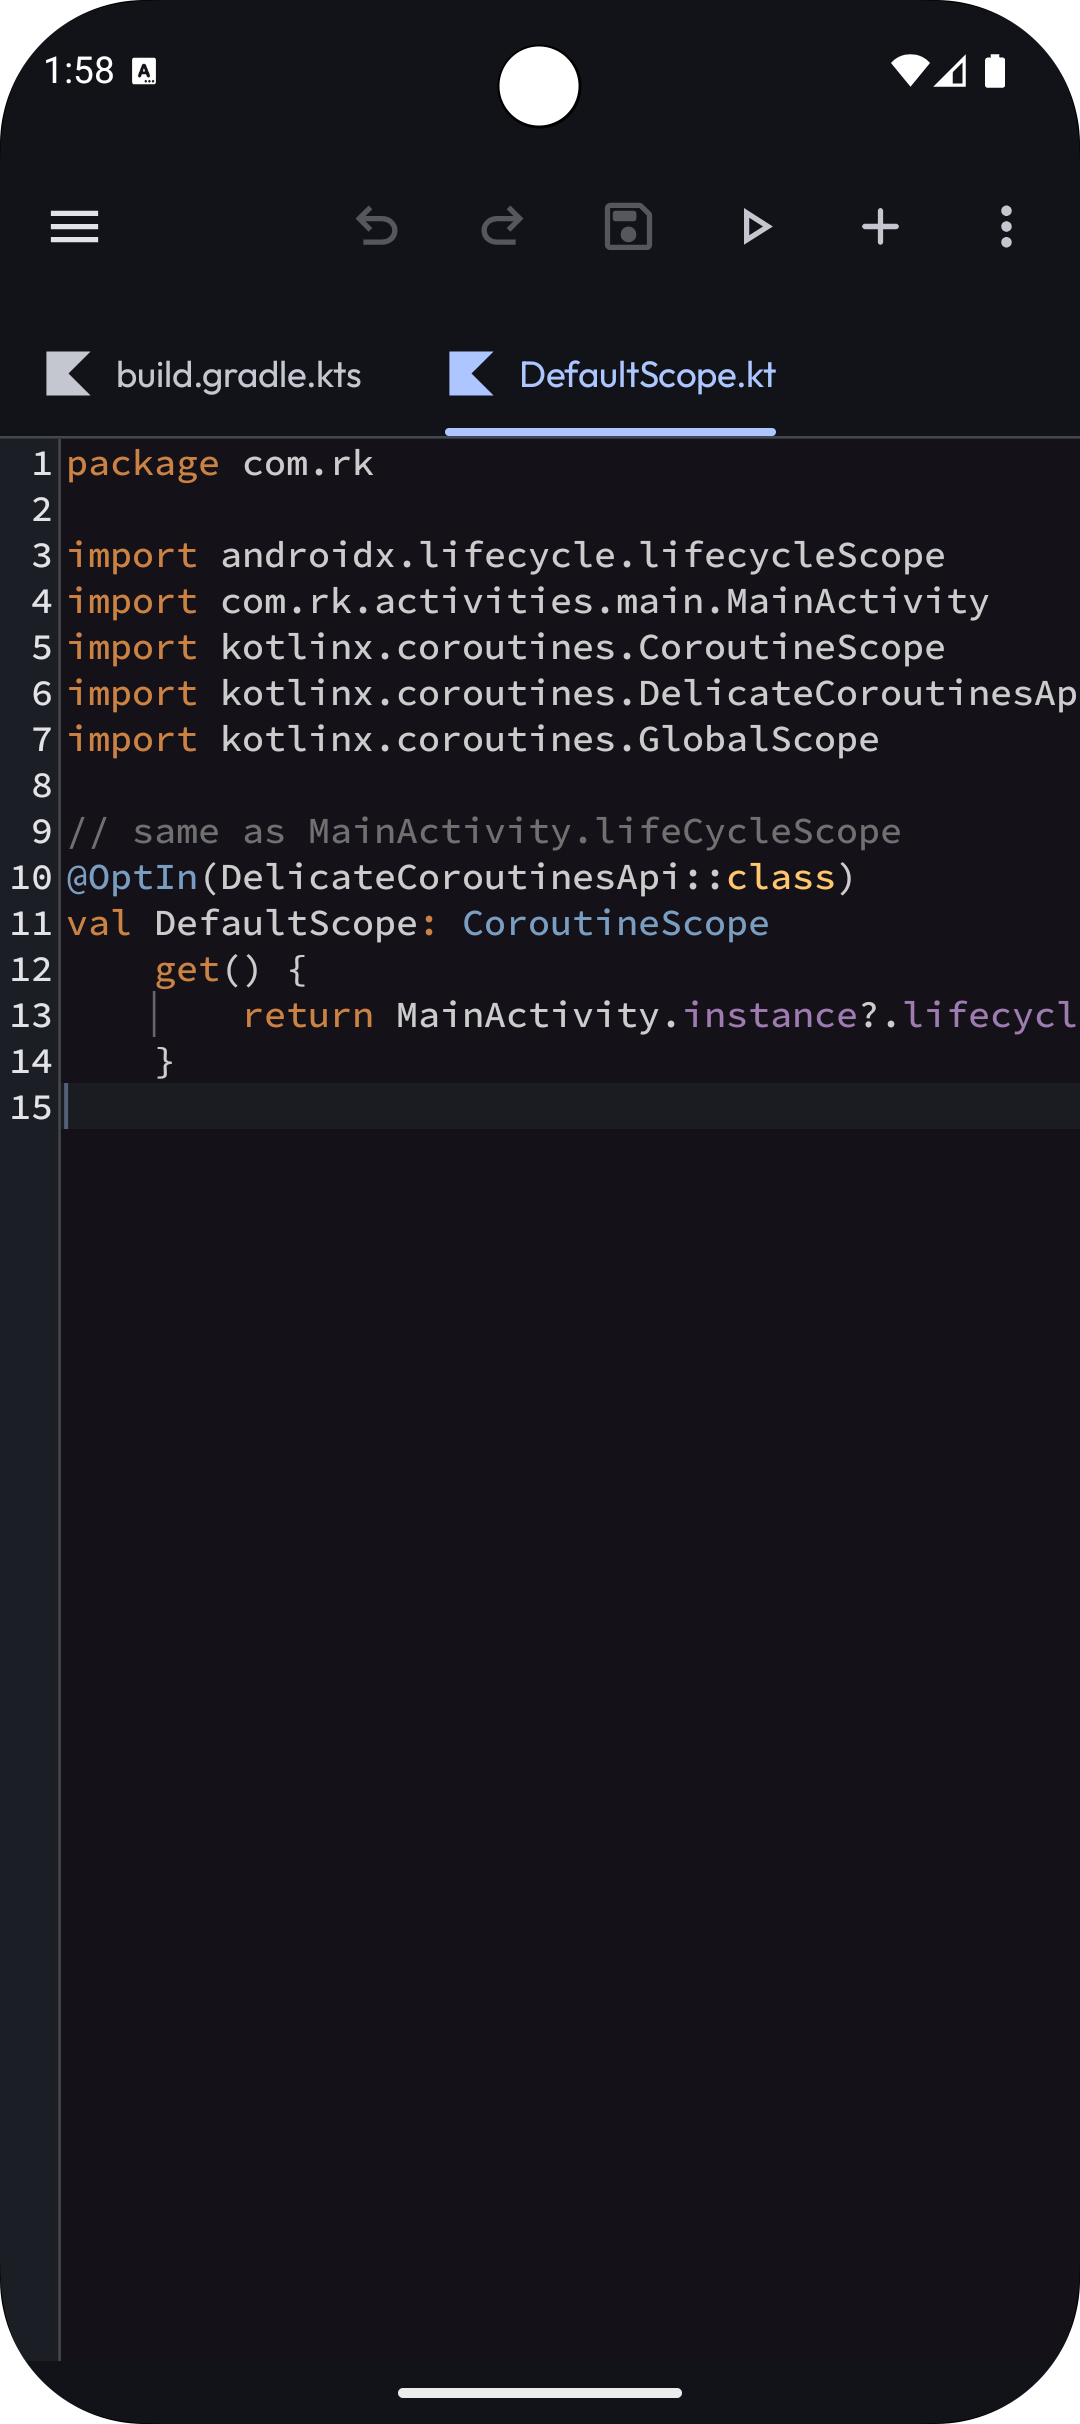The width and height of the screenshot is (1080, 2424).
Task: Undo the last edit
Action: pos(377,227)
